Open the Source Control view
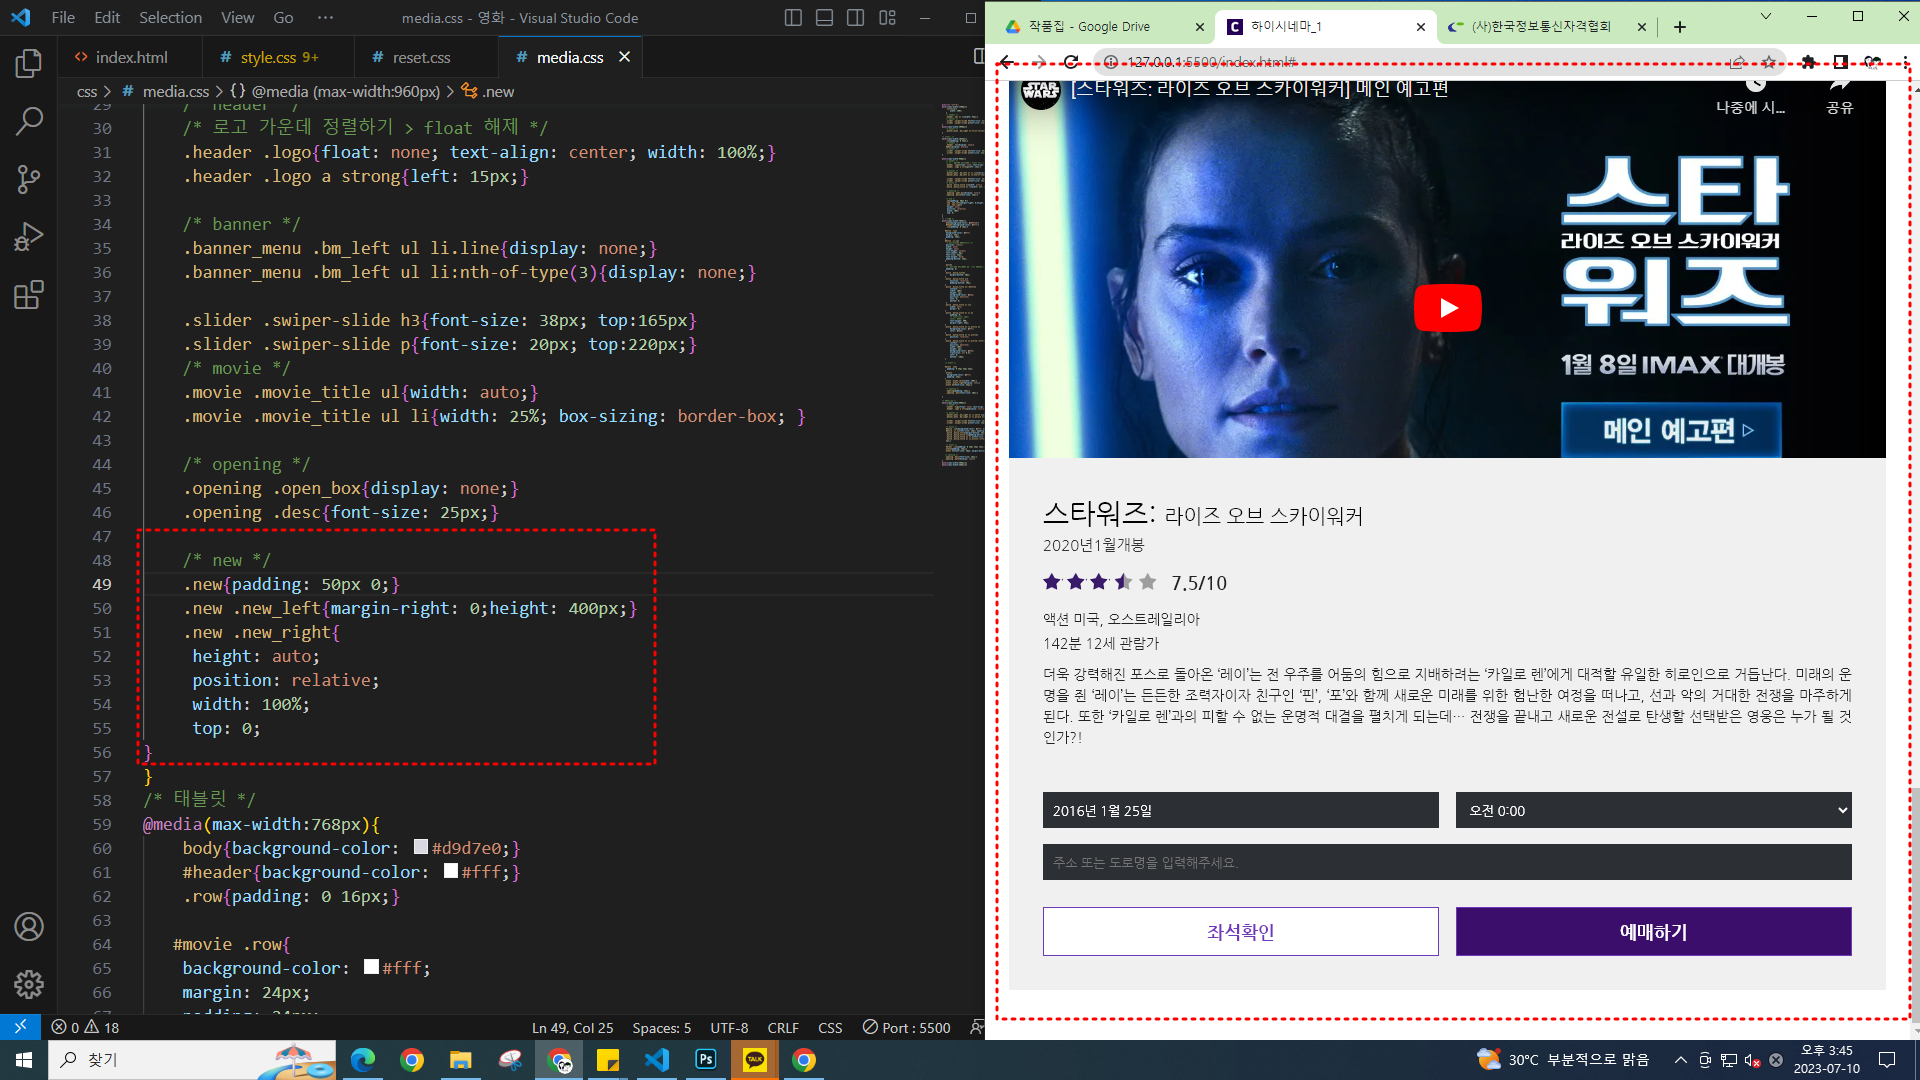Image resolution: width=1920 pixels, height=1080 pixels. click(x=28, y=179)
